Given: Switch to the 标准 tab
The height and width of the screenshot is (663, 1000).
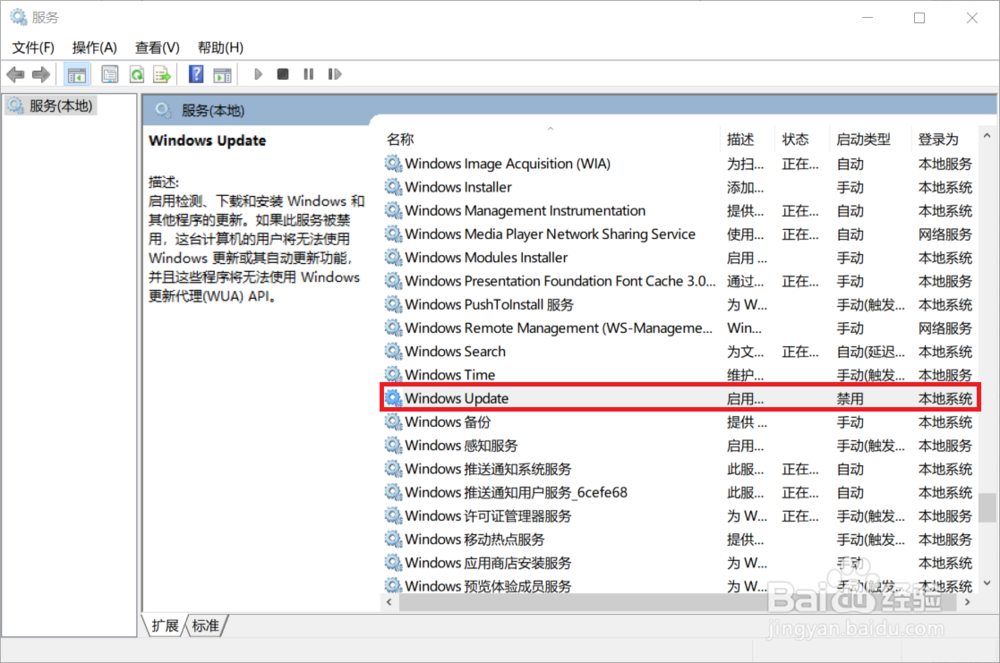Looking at the screenshot, I should tap(205, 625).
